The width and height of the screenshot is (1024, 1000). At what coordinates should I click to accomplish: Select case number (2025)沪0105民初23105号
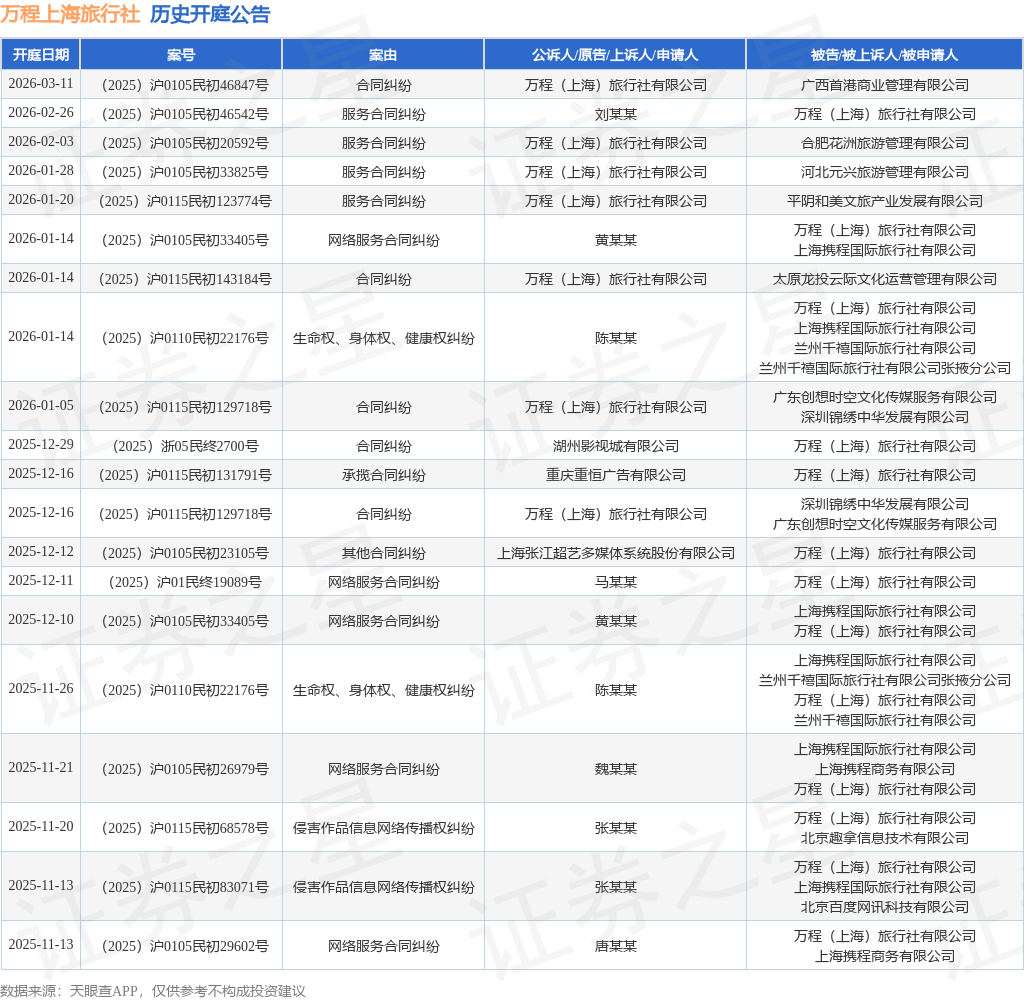coord(185,553)
